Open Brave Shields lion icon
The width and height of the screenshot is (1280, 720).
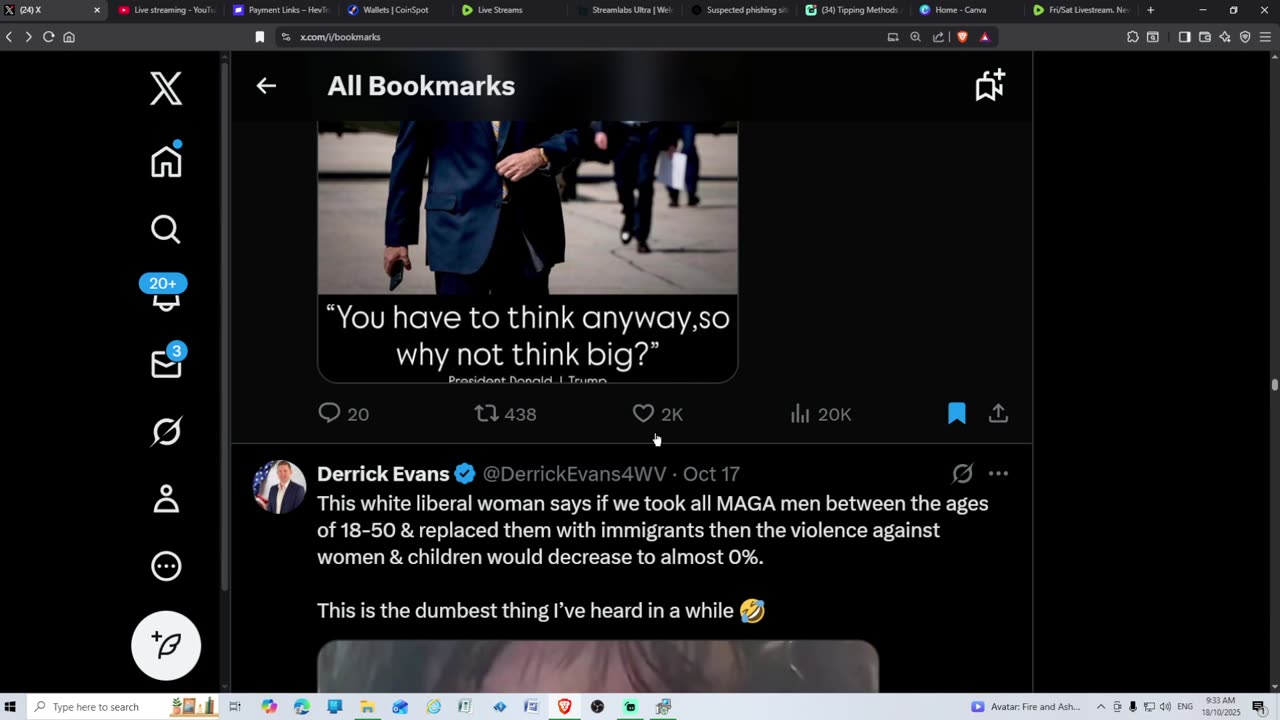962,37
